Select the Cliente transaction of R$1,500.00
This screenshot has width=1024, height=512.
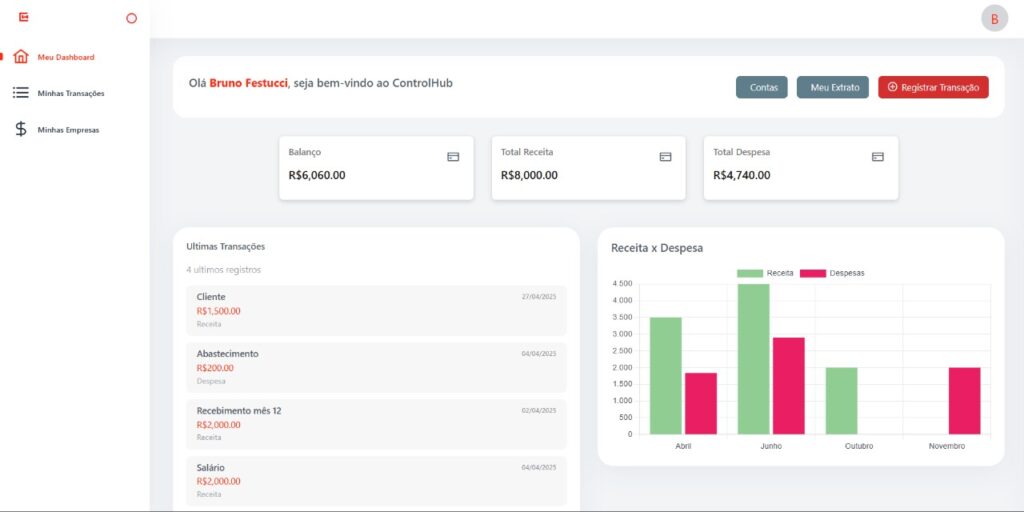click(x=376, y=310)
